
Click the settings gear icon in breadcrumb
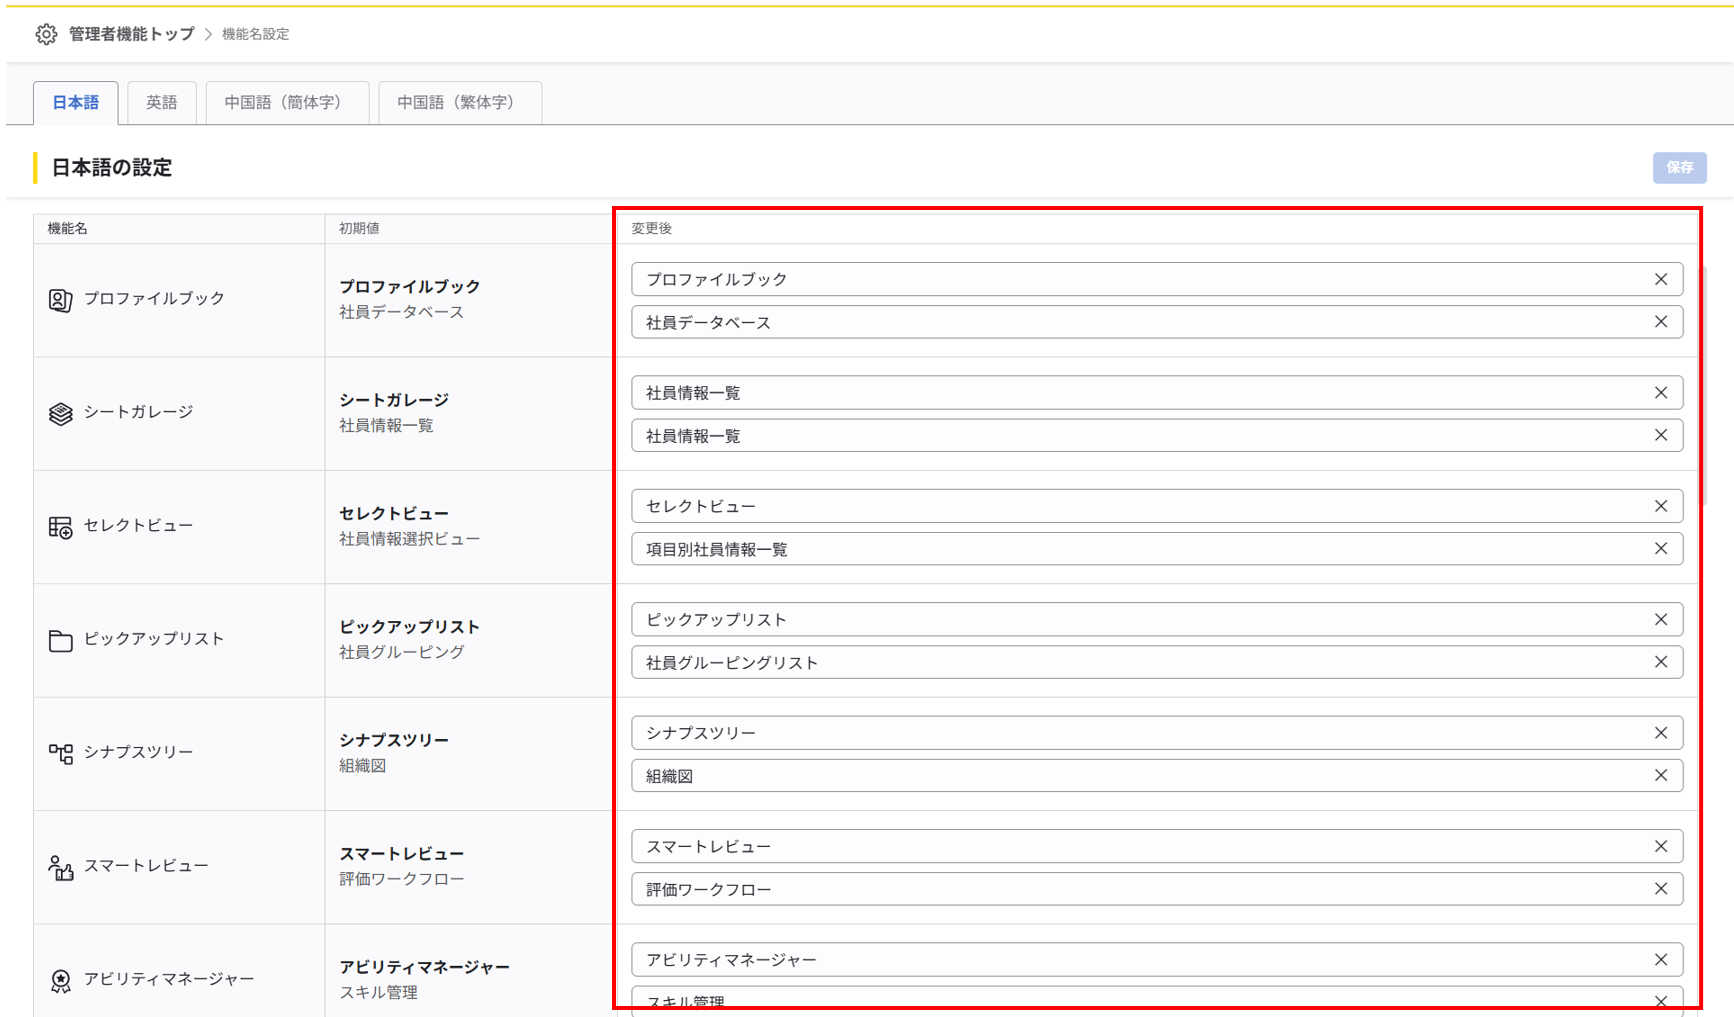46,34
